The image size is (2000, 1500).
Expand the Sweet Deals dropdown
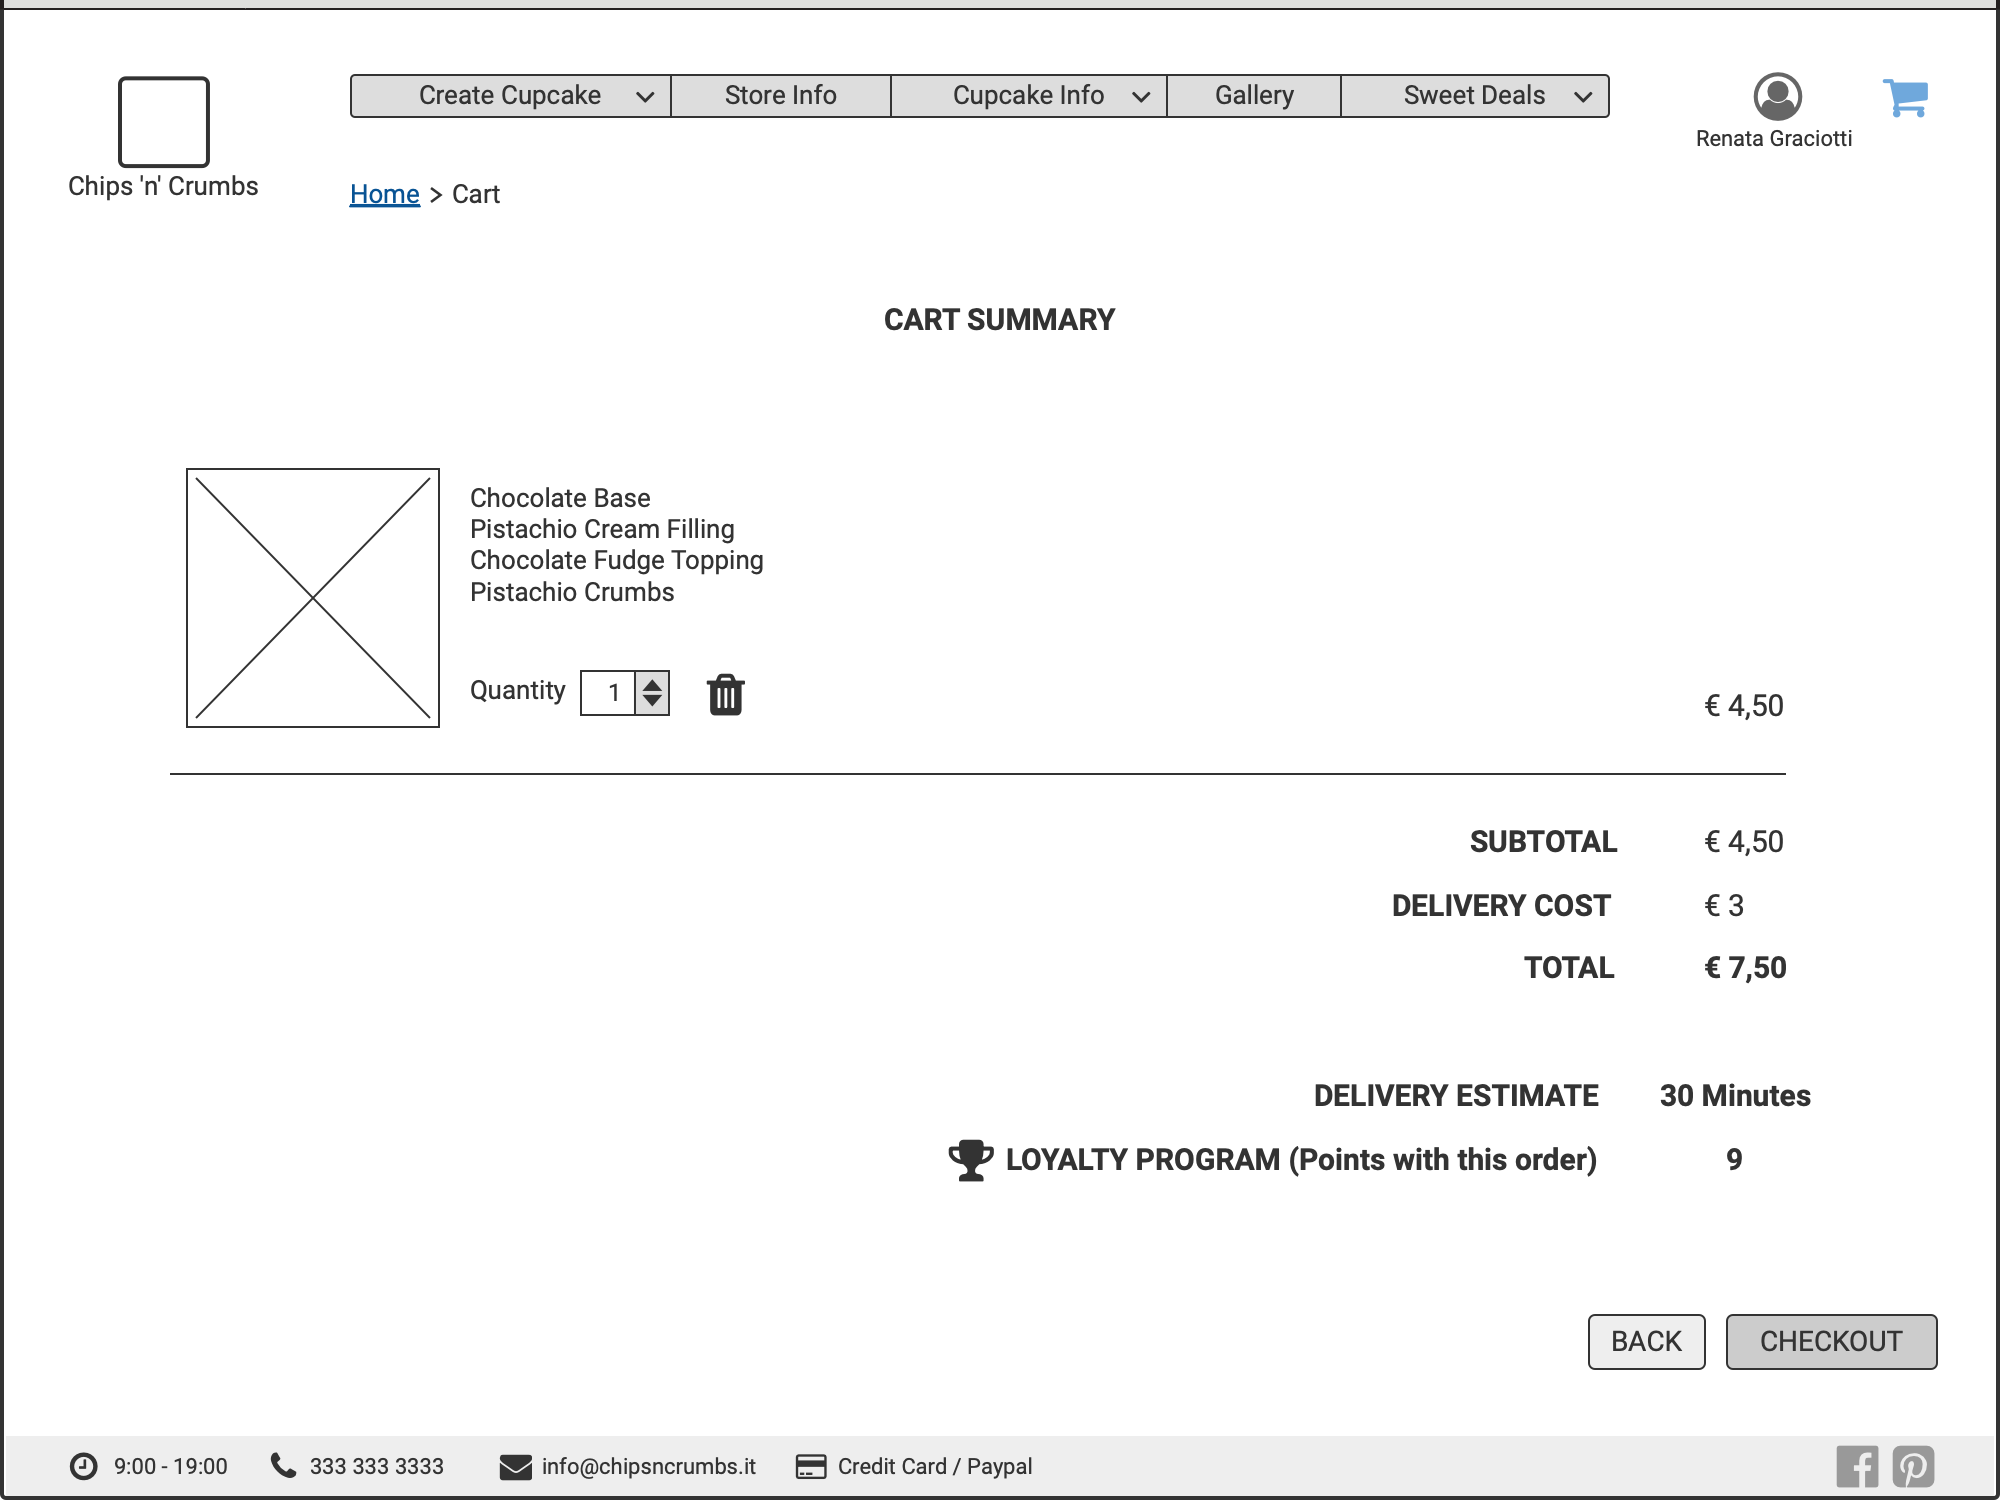coord(1475,96)
